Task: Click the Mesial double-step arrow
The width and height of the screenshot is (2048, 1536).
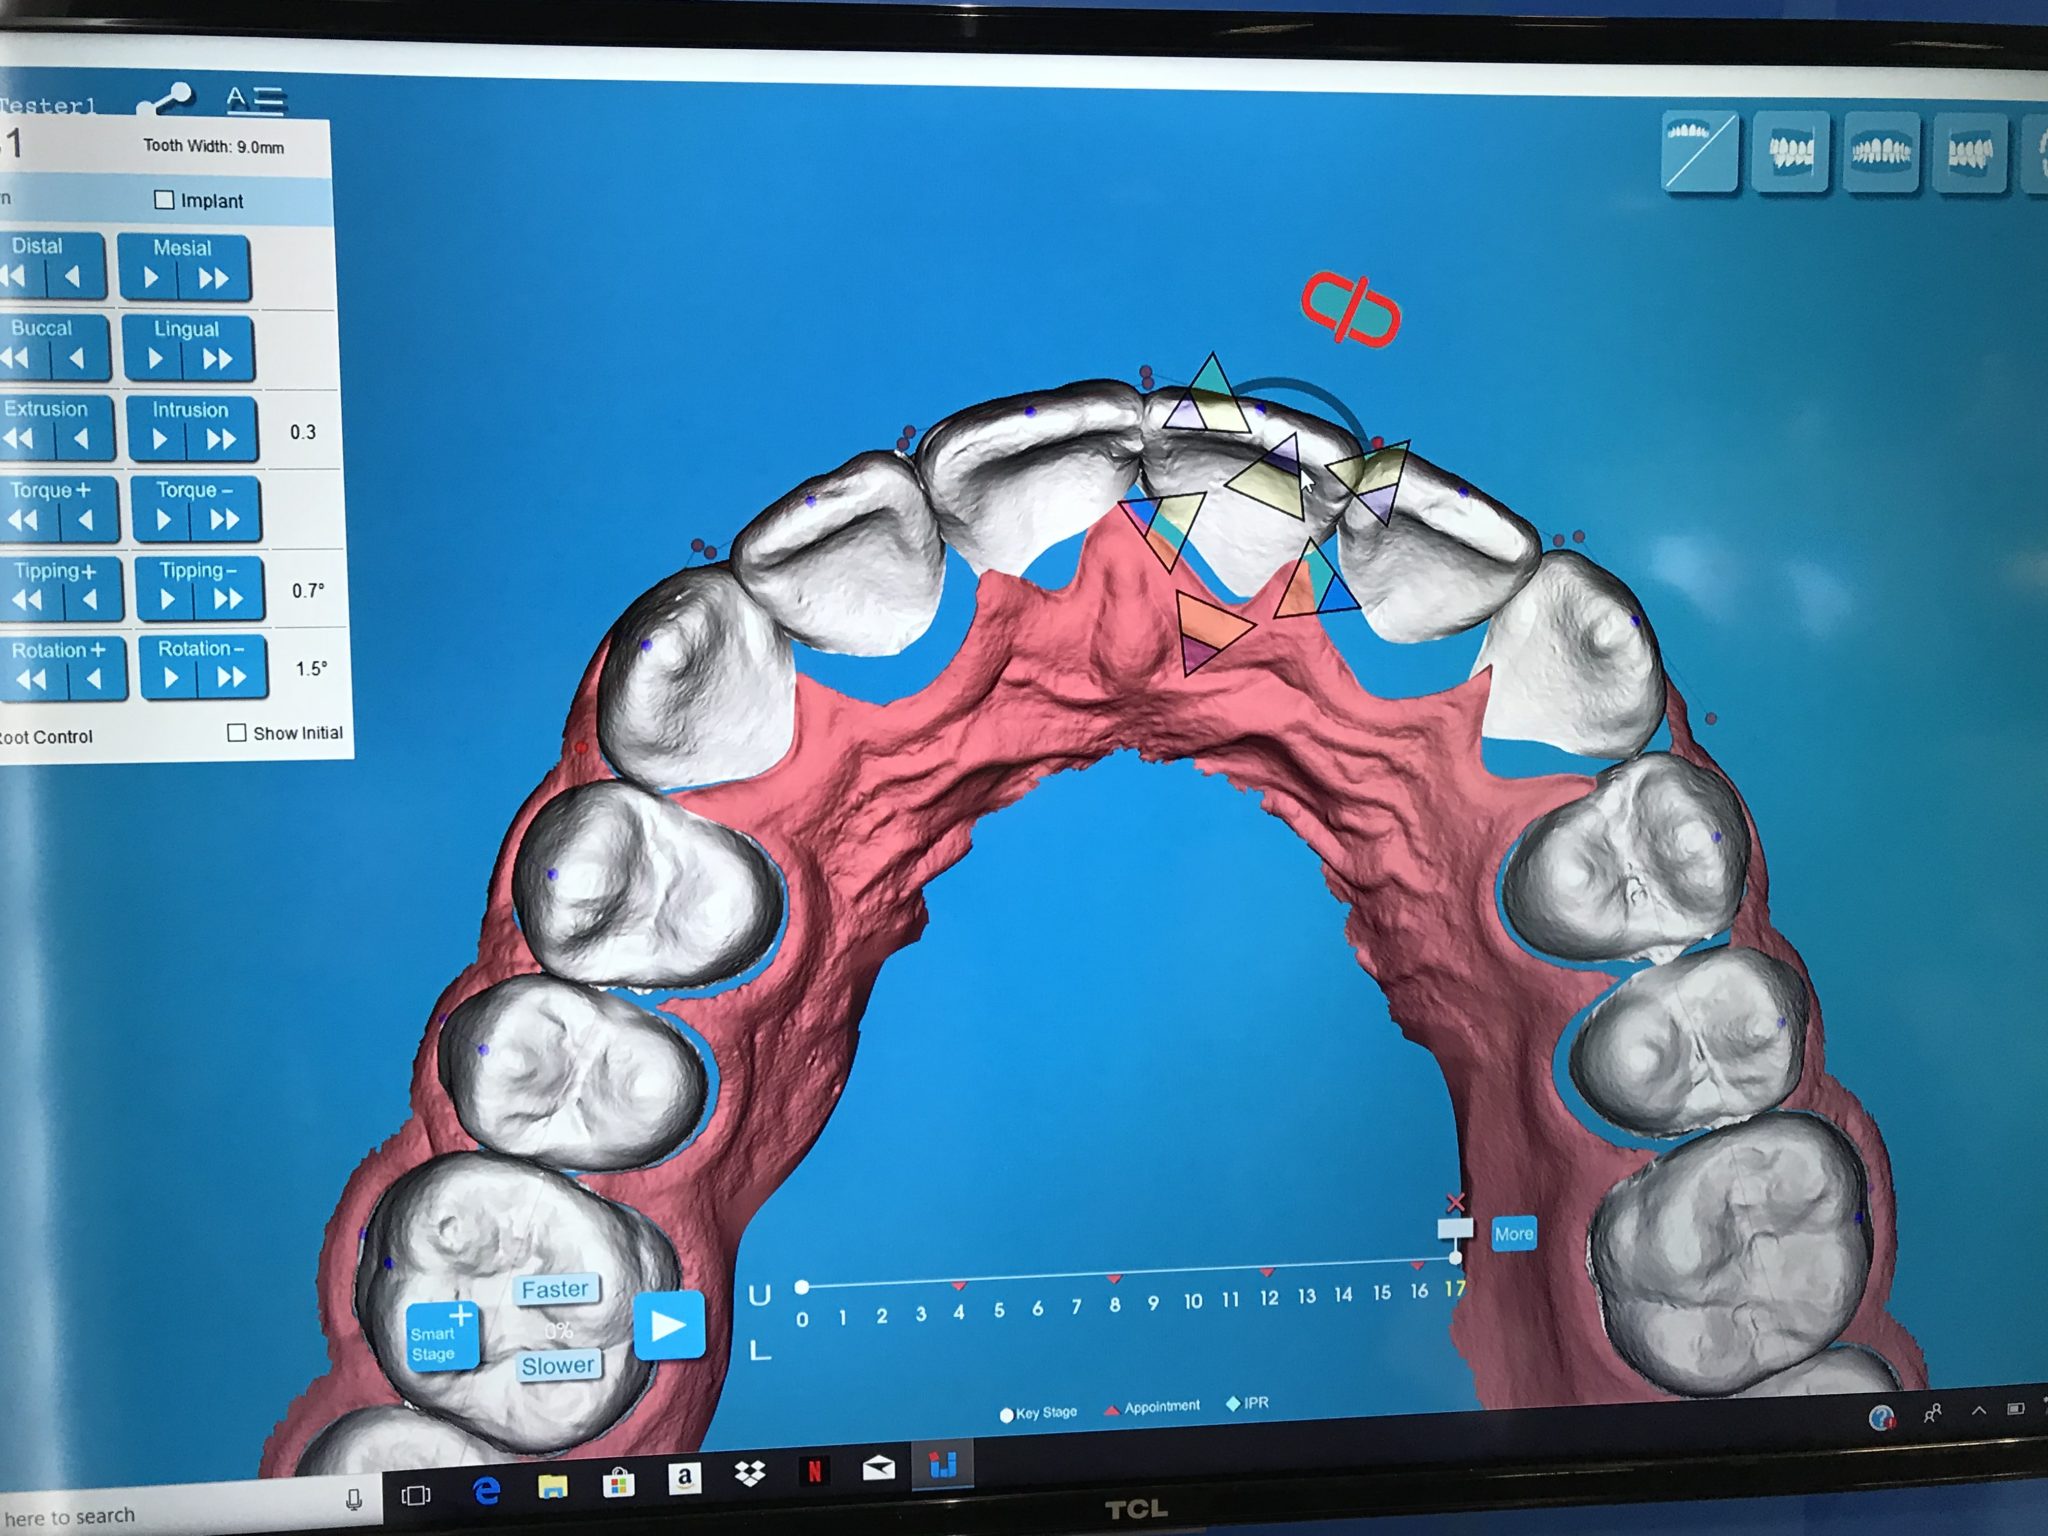Action: [213, 279]
